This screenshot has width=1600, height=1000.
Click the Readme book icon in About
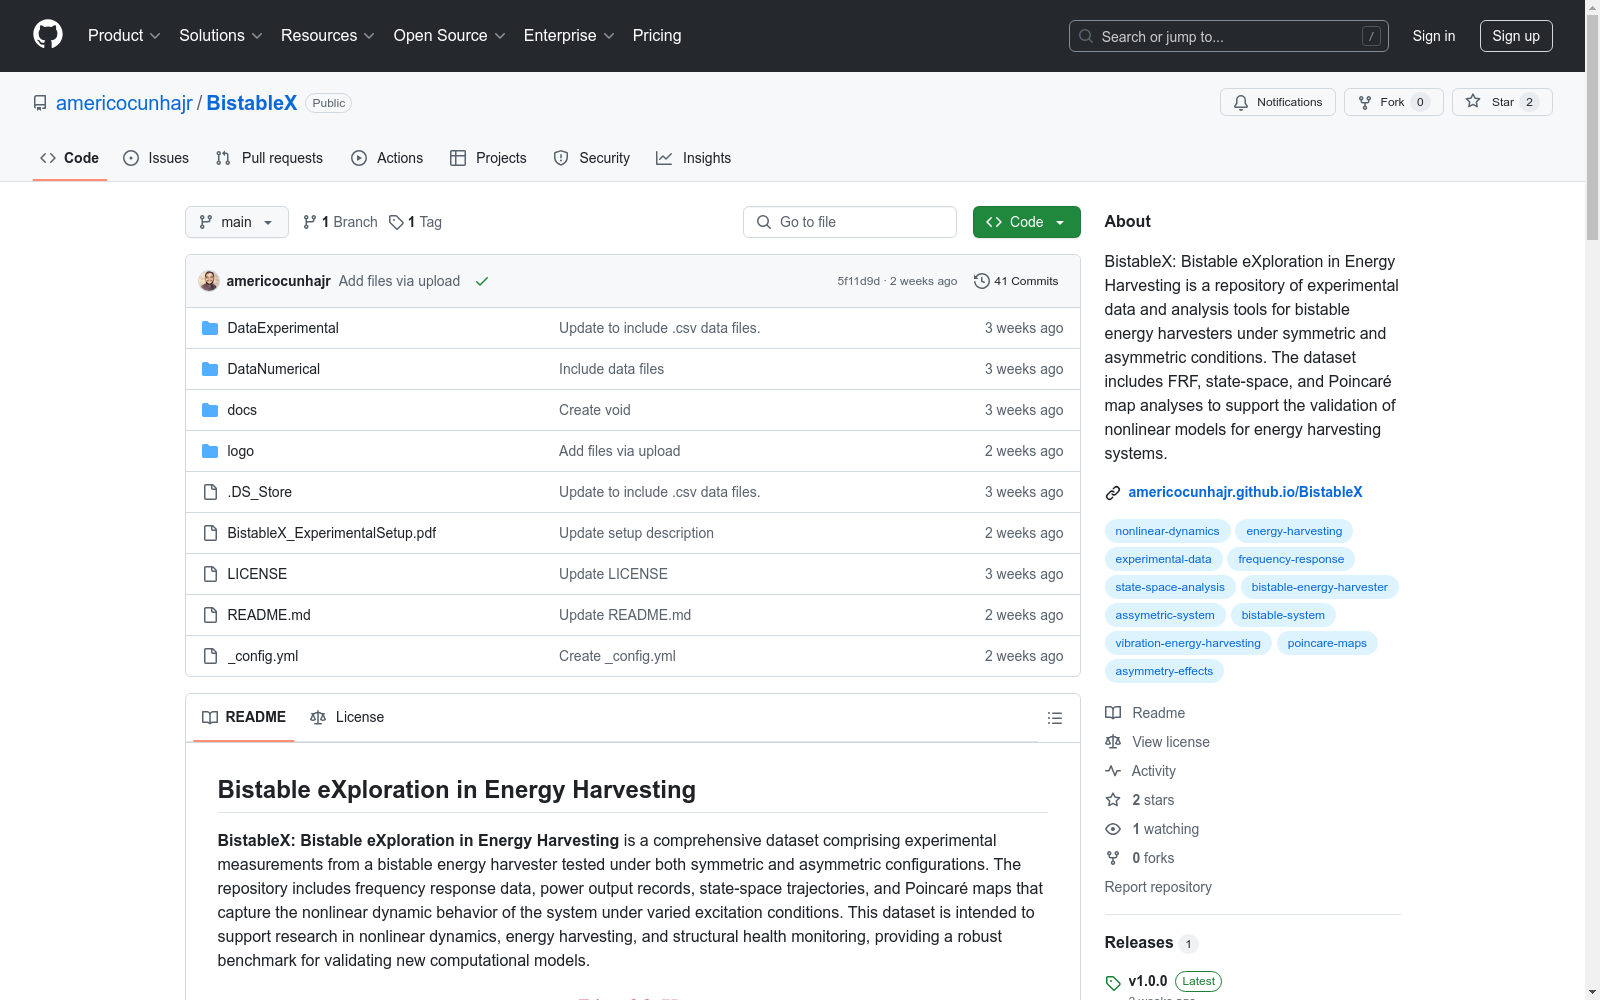pos(1113,713)
